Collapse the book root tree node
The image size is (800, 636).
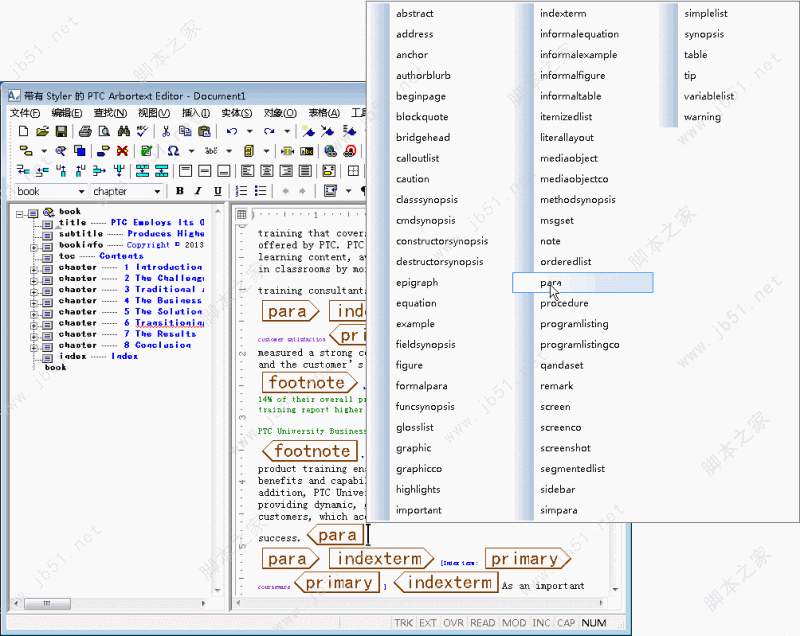pos(20,214)
